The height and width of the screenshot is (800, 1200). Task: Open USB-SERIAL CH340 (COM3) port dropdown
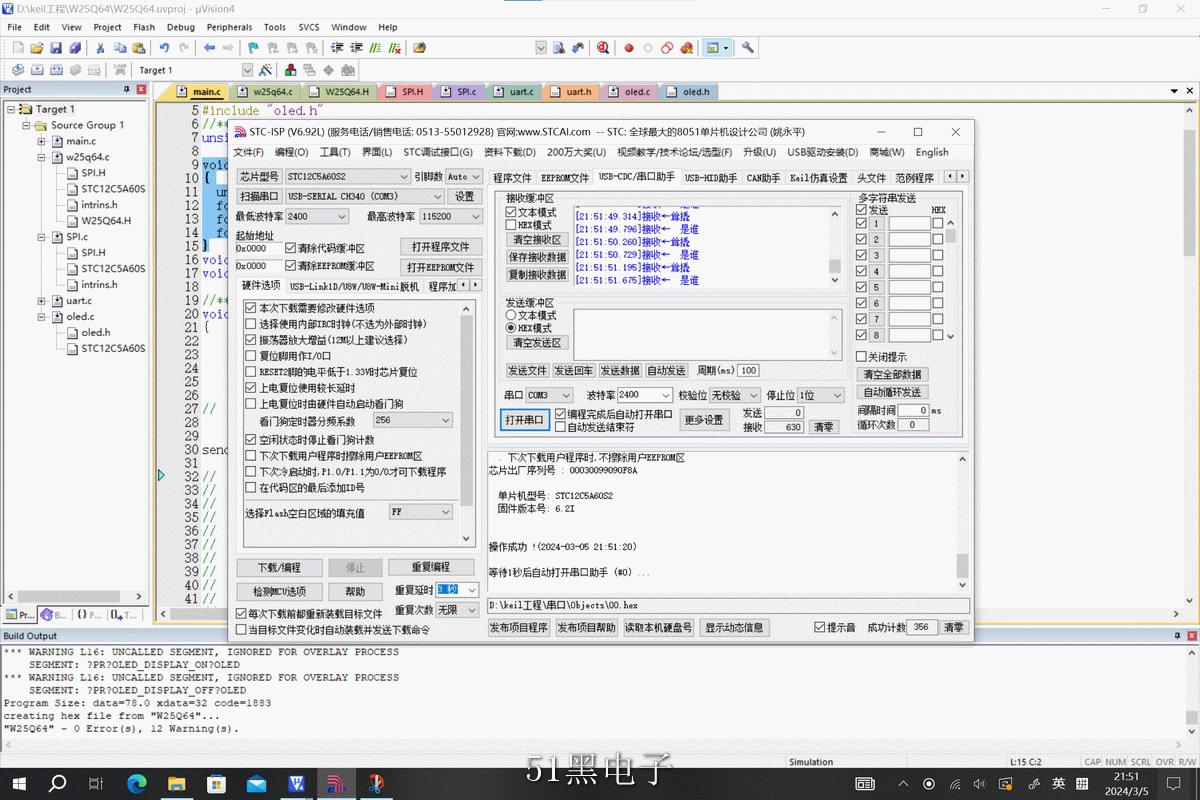pos(364,196)
